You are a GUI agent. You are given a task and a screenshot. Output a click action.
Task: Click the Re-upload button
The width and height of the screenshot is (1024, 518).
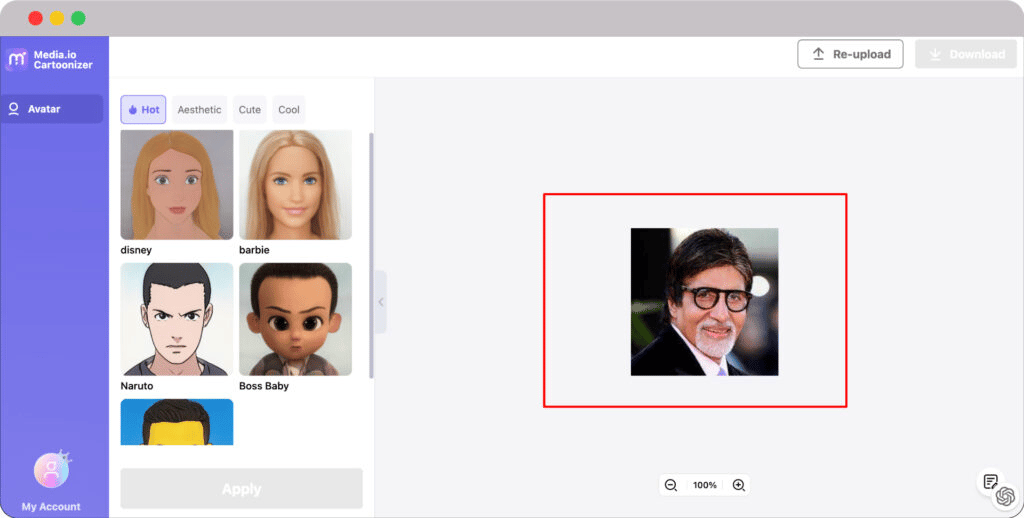[850, 54]
